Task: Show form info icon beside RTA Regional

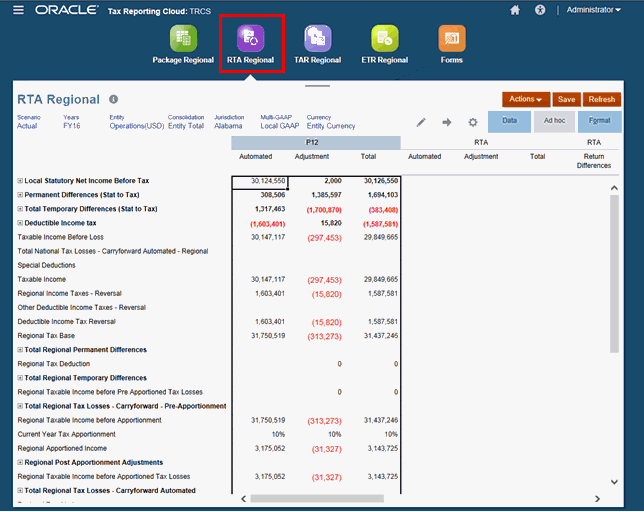Action: (113, 99)
